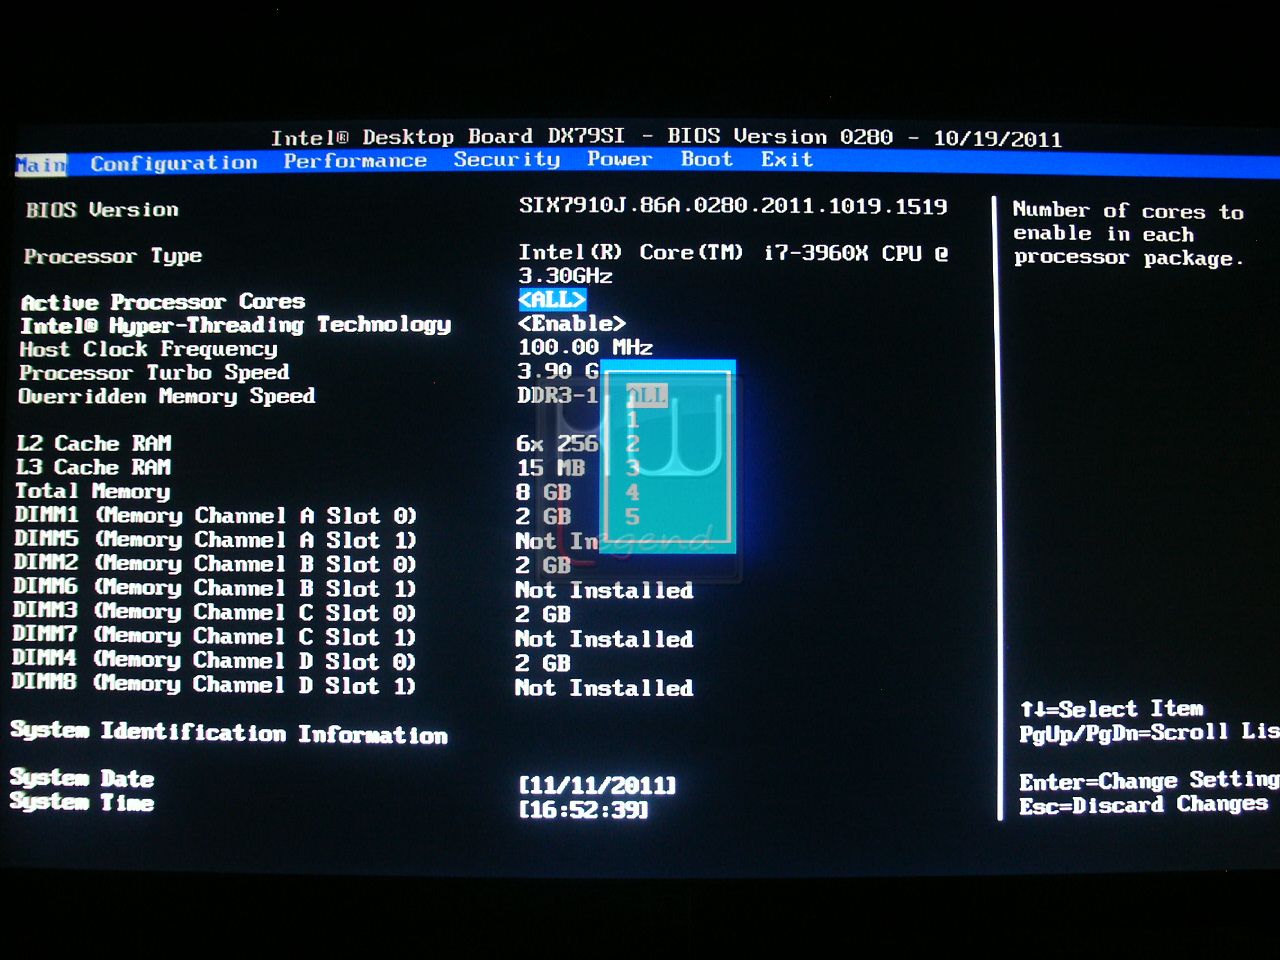
Task: Select 4 cores in popup list
Action: [x=632, y=492]
